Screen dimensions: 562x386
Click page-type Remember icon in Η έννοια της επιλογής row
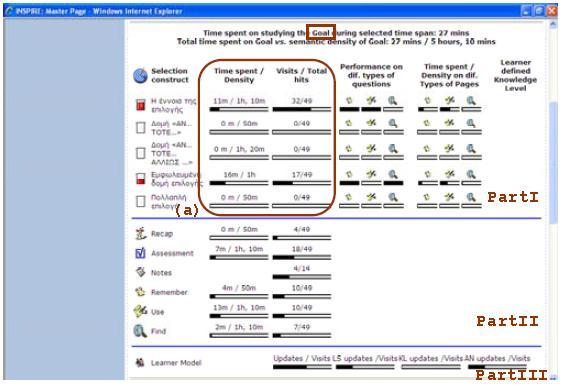(427, 101)
